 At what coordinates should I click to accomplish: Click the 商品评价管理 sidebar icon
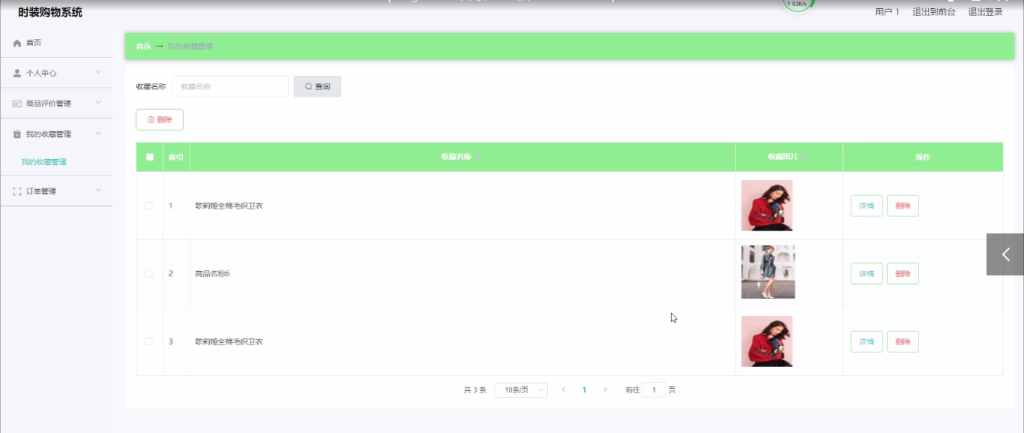point(18,103)
